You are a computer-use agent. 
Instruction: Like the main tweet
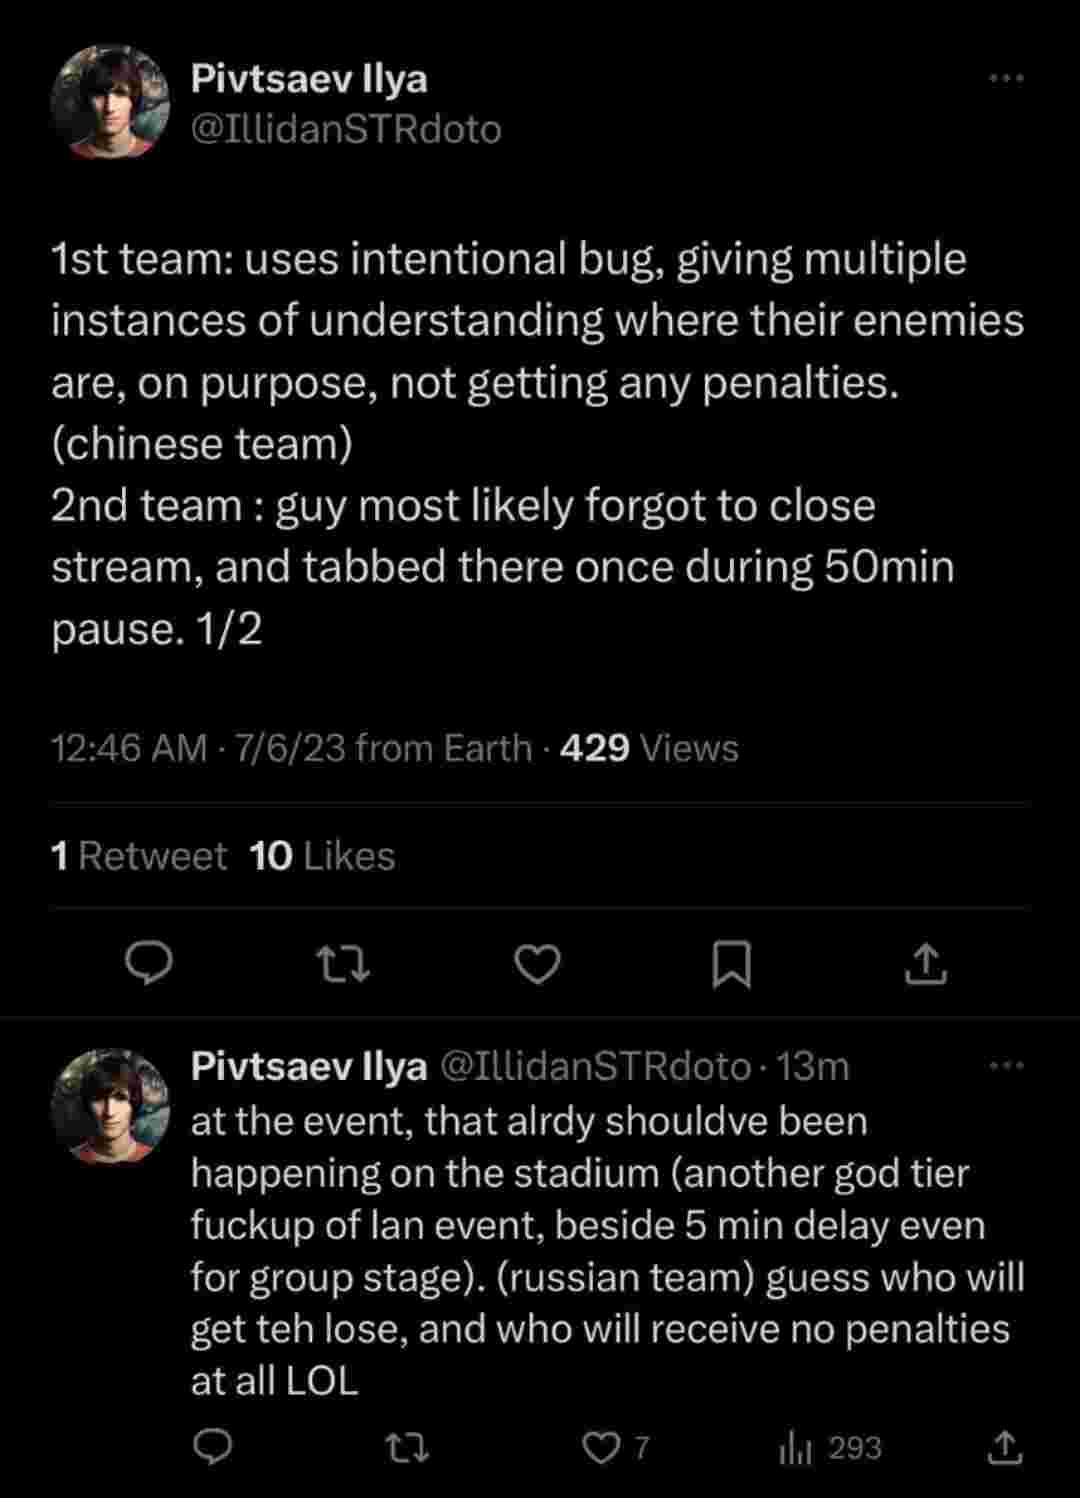click(x=537, y=963)
